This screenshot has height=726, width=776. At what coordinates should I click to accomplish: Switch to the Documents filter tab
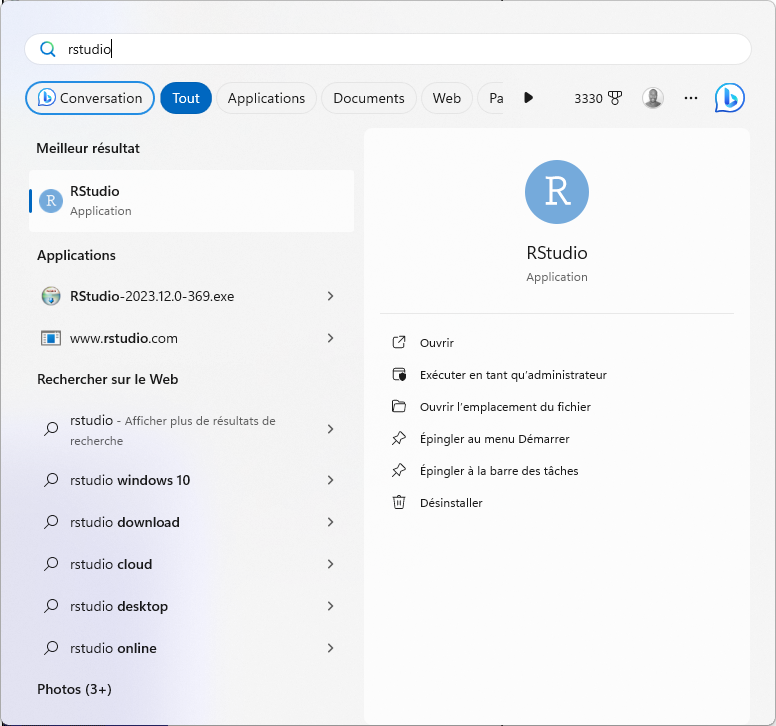click(369, 98)
